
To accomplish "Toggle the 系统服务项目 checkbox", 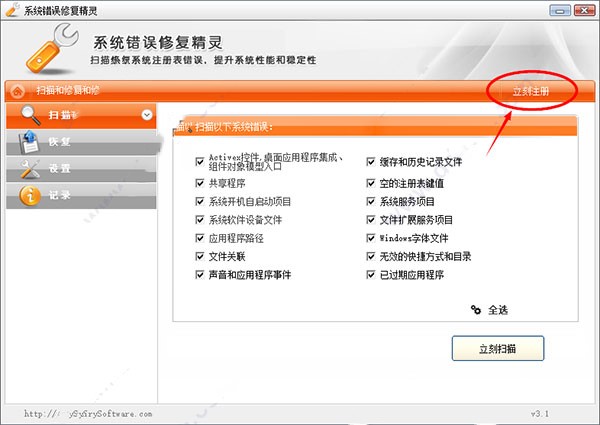I will point(370,201).
